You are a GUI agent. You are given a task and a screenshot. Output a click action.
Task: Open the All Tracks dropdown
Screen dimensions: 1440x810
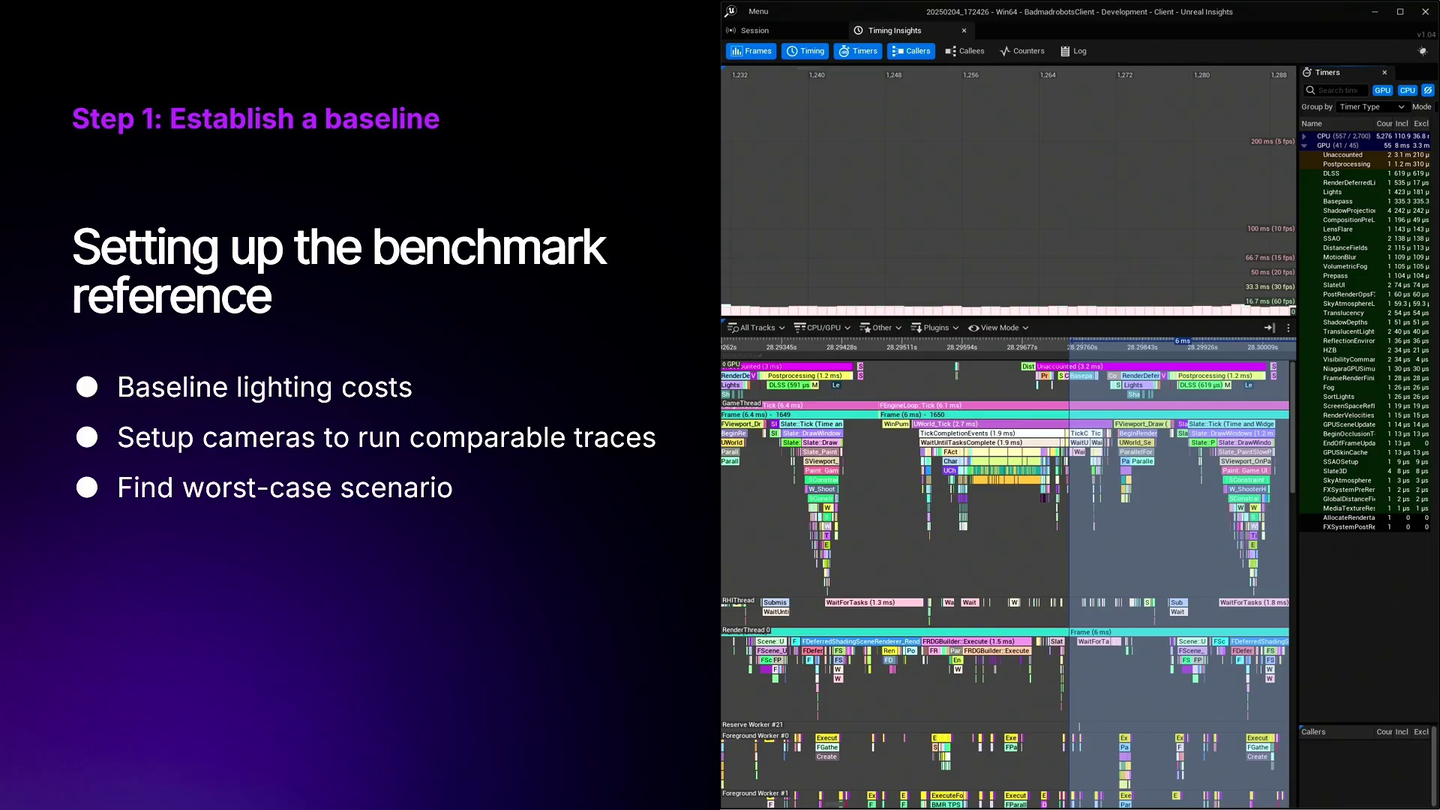click(x=756, y=328)
